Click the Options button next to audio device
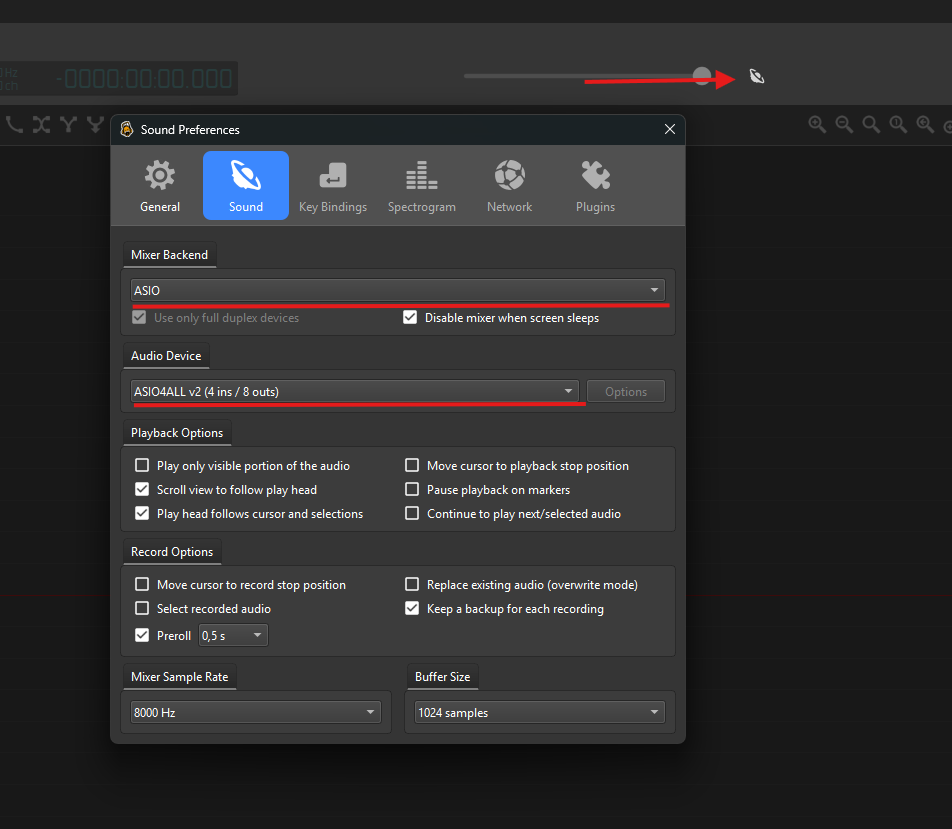Image resolution: width=952 pixels, height=829 pixels. (x=626, y=392)
